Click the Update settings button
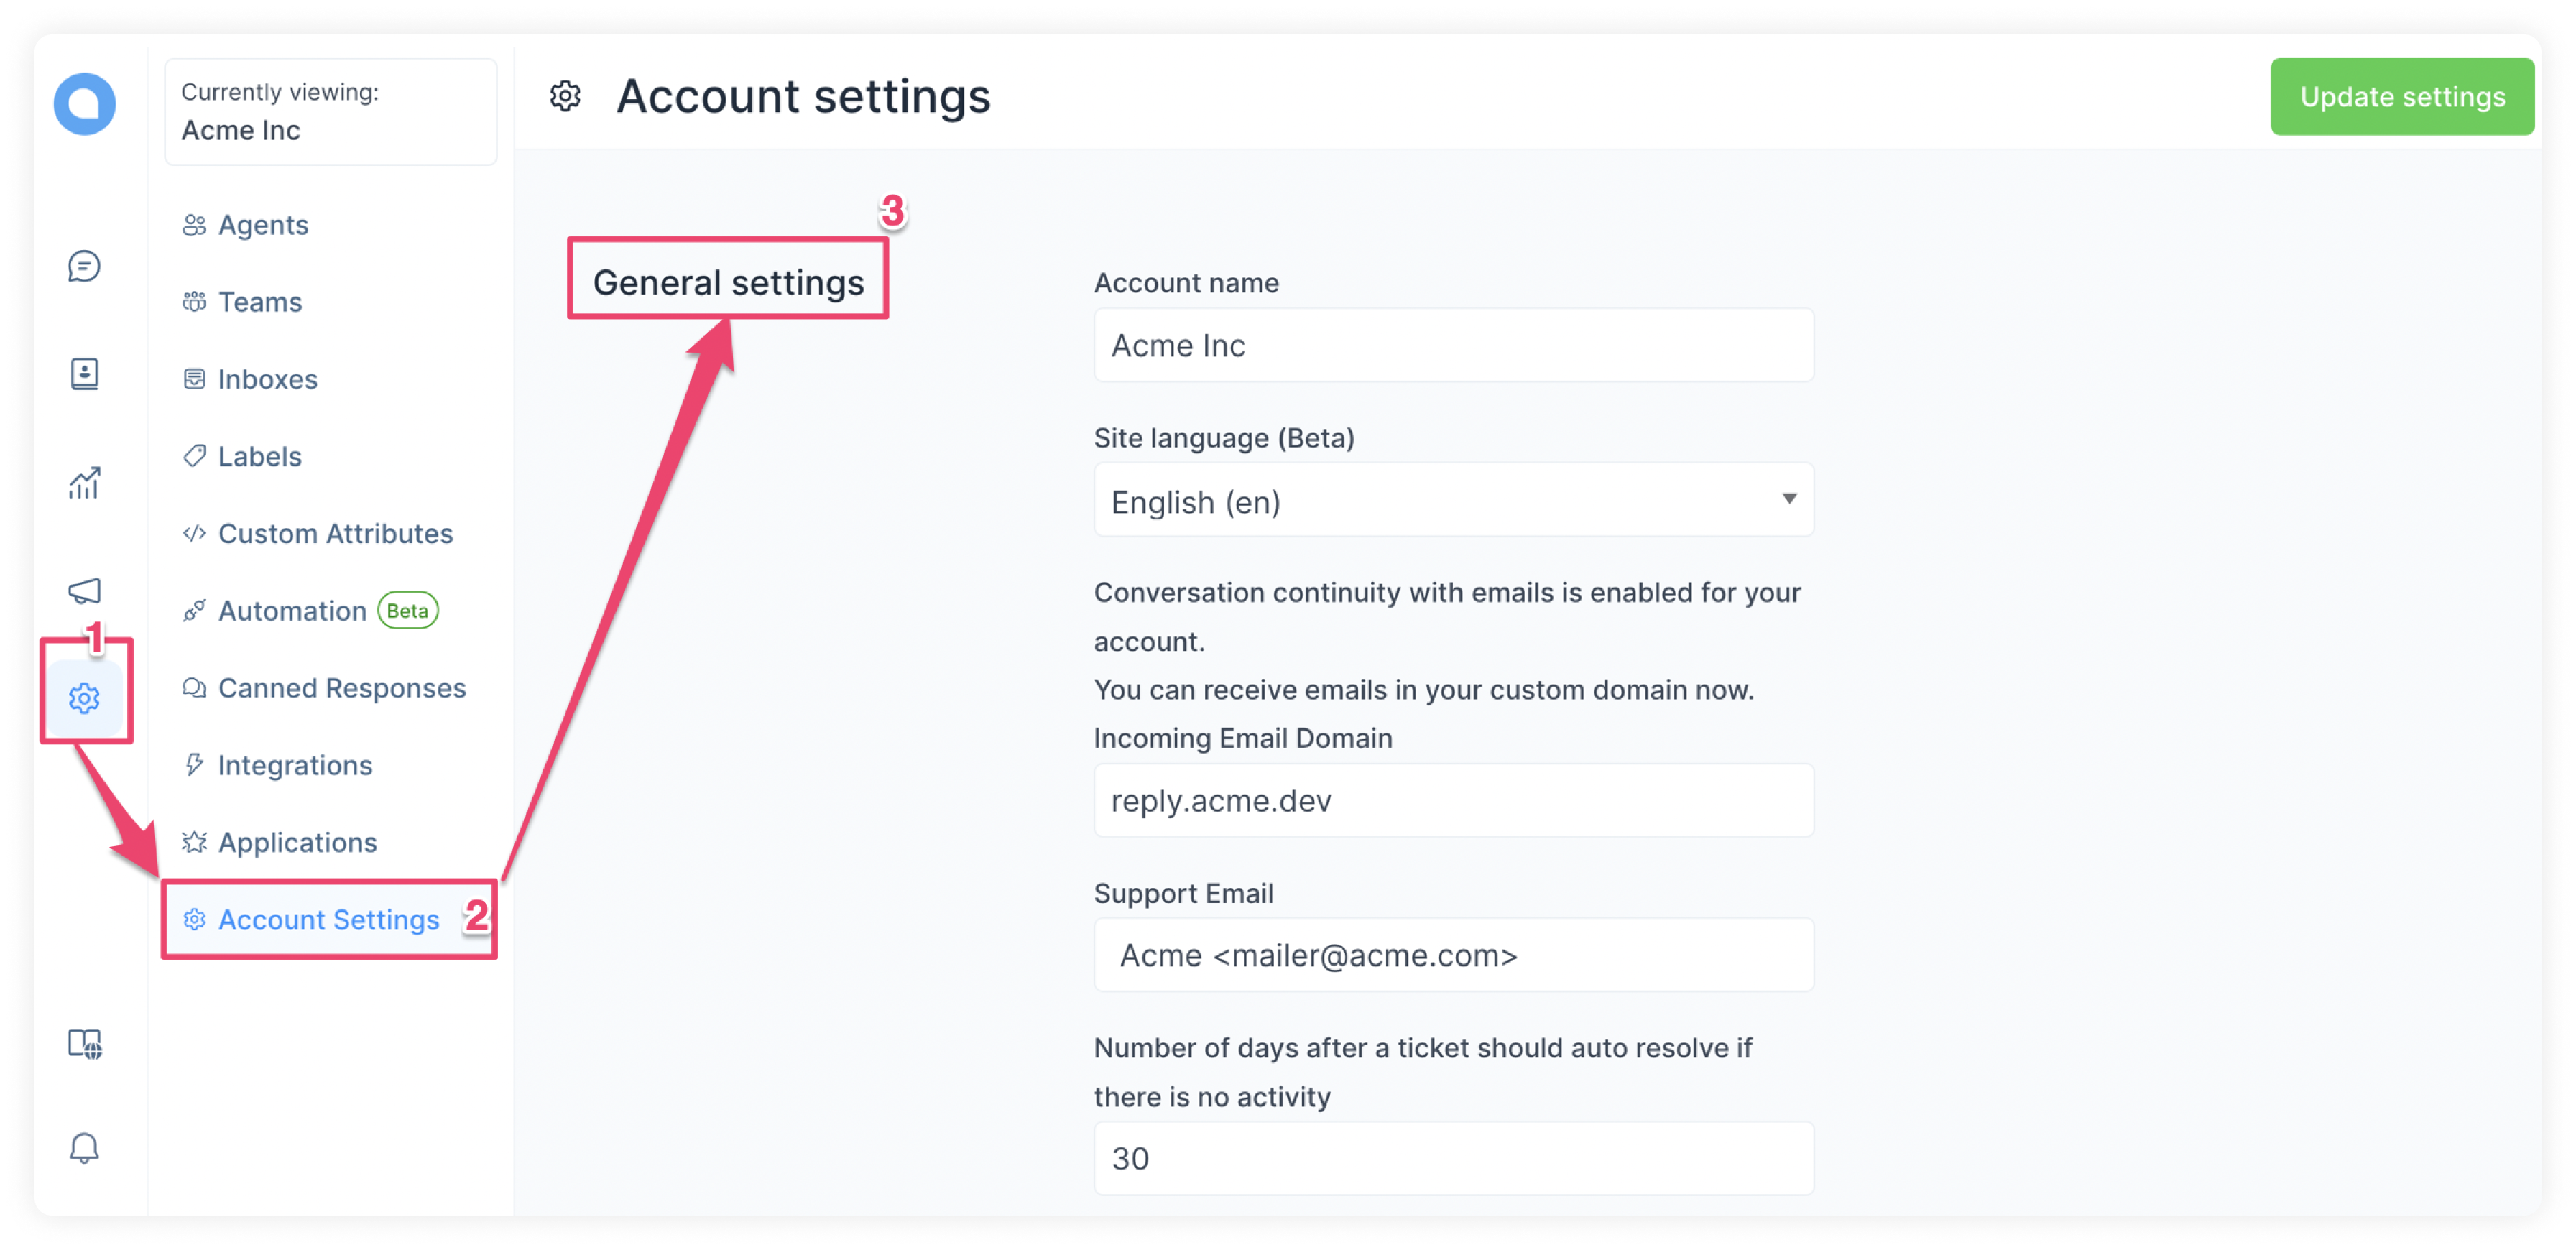The width and height of the screenshot is (2576, 1250). tap(2402, 96)
